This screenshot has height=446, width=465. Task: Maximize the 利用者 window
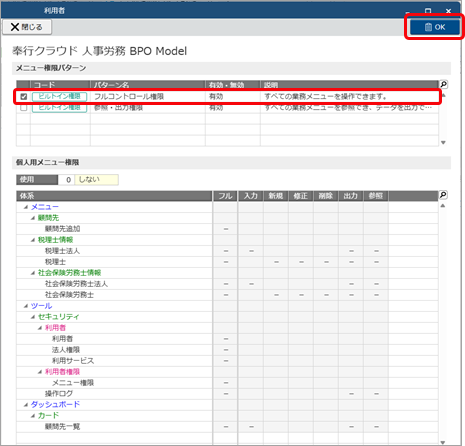pos(428,11)
